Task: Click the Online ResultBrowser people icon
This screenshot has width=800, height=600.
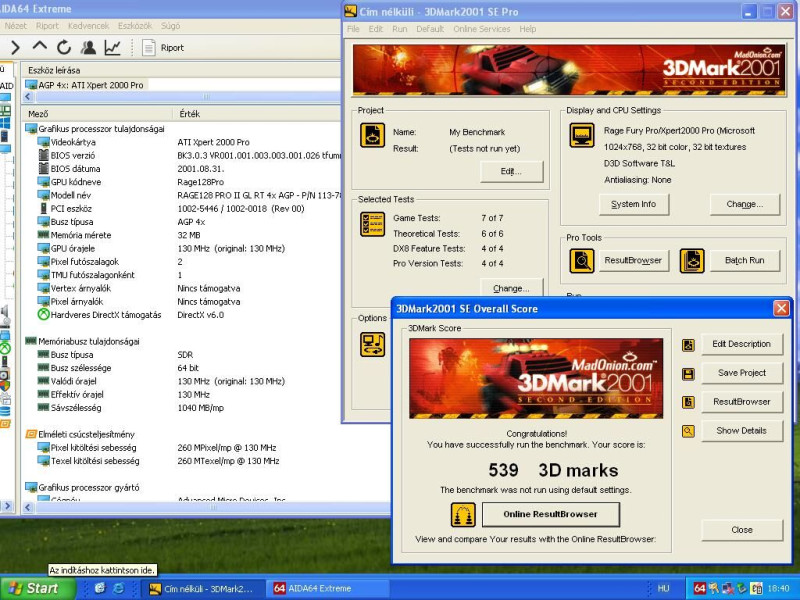Action: tap(463, 514)
